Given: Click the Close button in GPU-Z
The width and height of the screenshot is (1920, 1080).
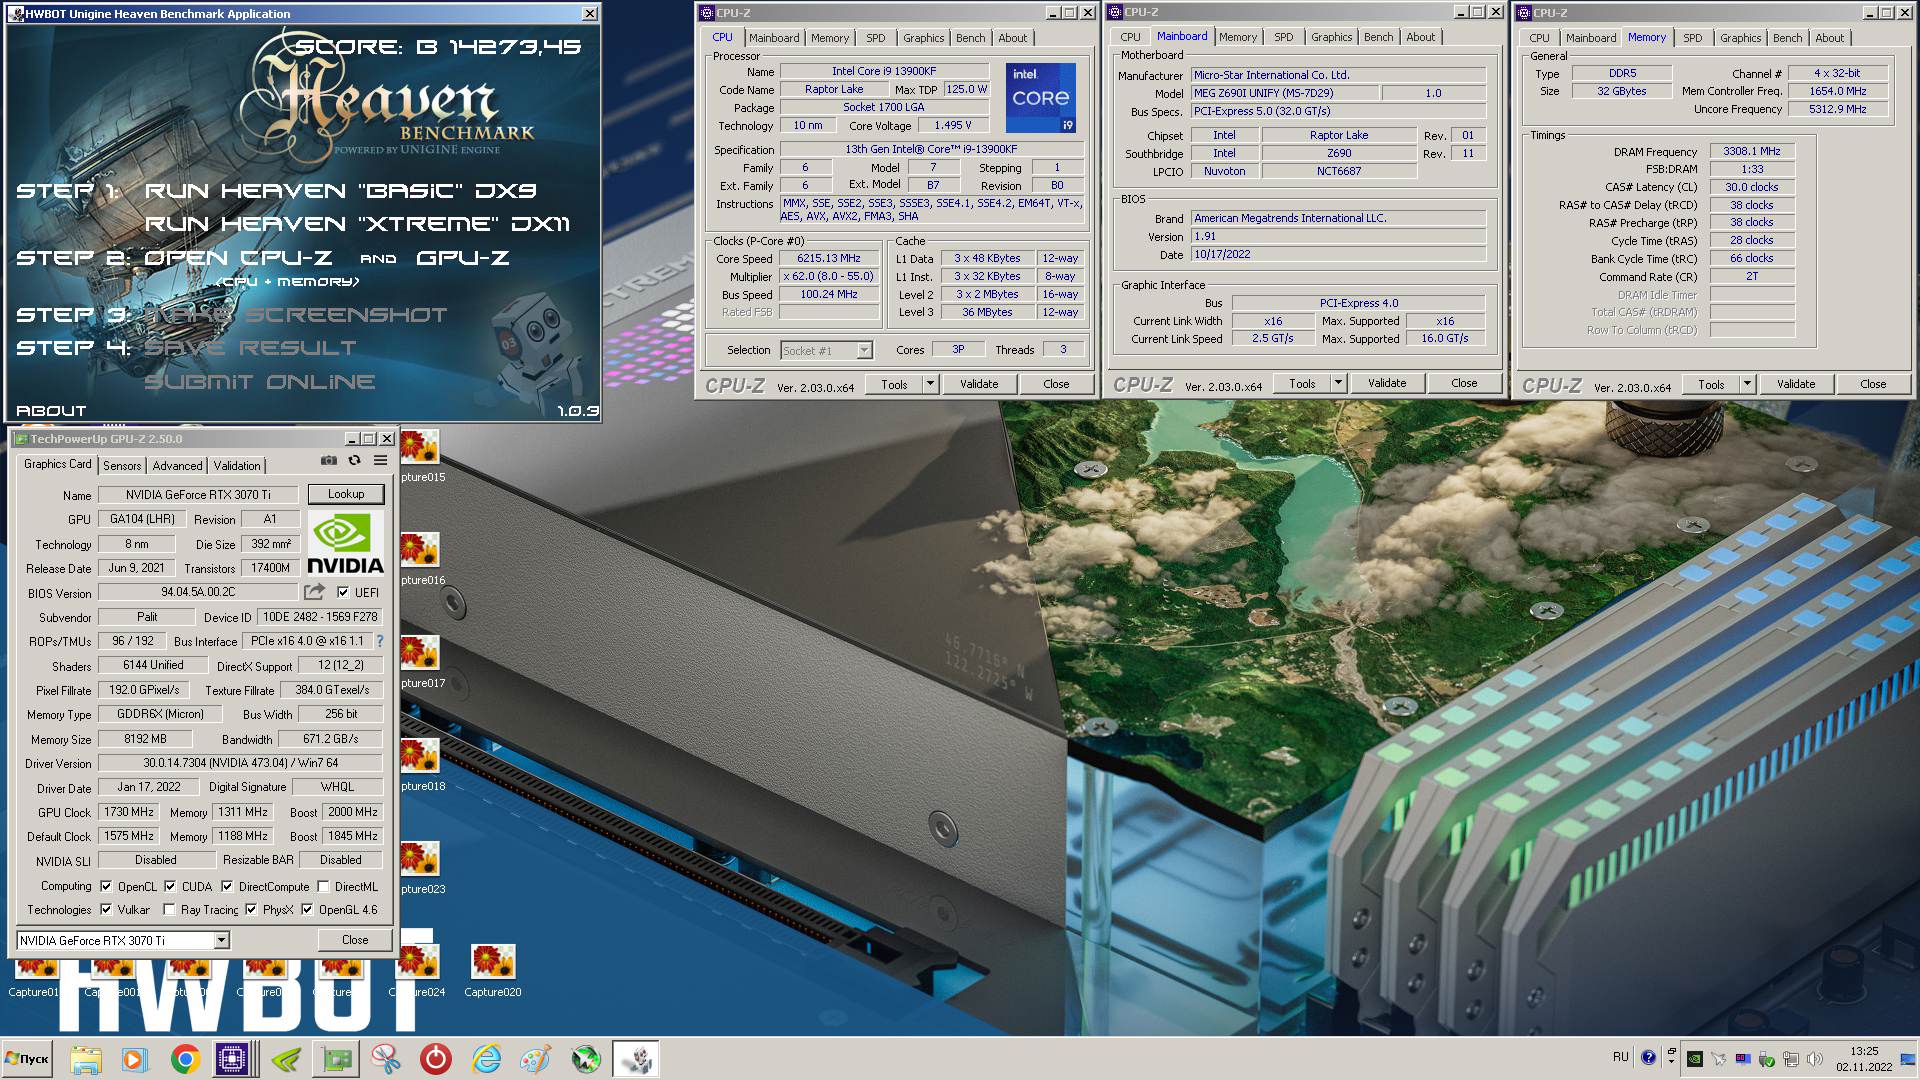Looking at the screenshot, I should (355, 940).
